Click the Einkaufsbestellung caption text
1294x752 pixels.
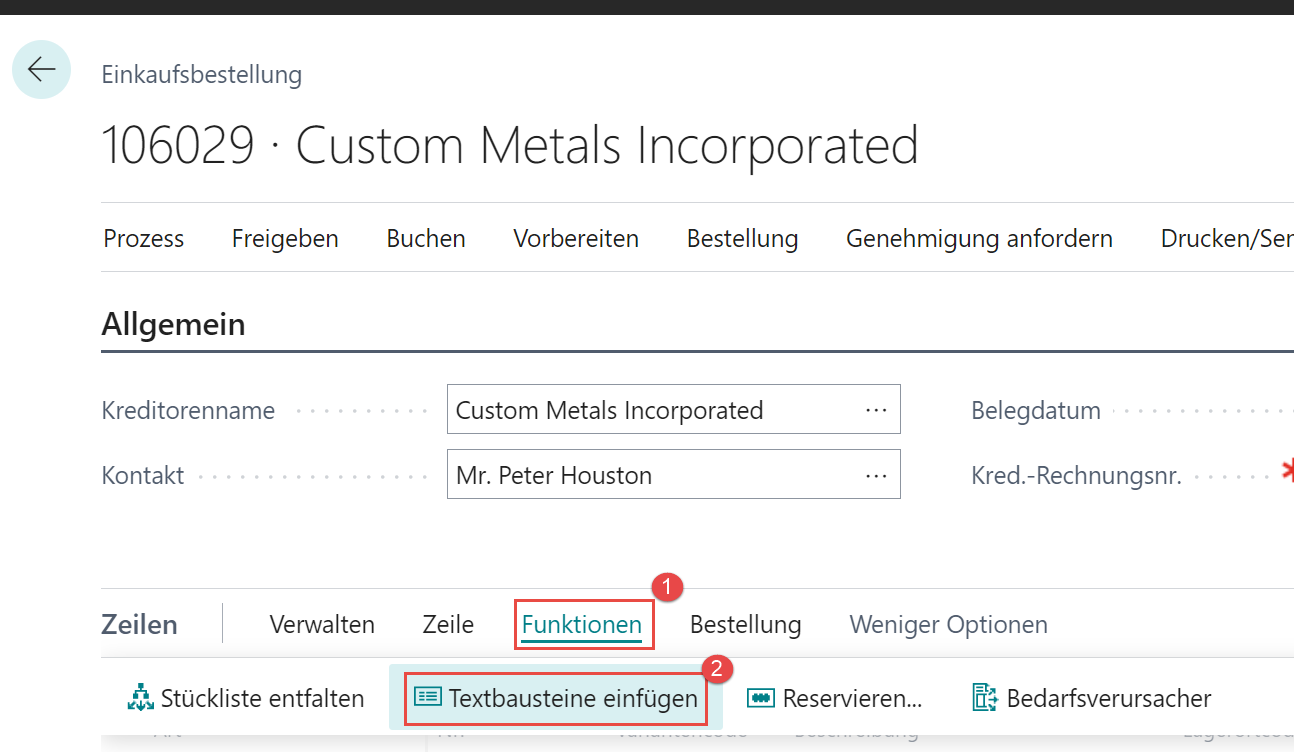(x=202, y=75)
